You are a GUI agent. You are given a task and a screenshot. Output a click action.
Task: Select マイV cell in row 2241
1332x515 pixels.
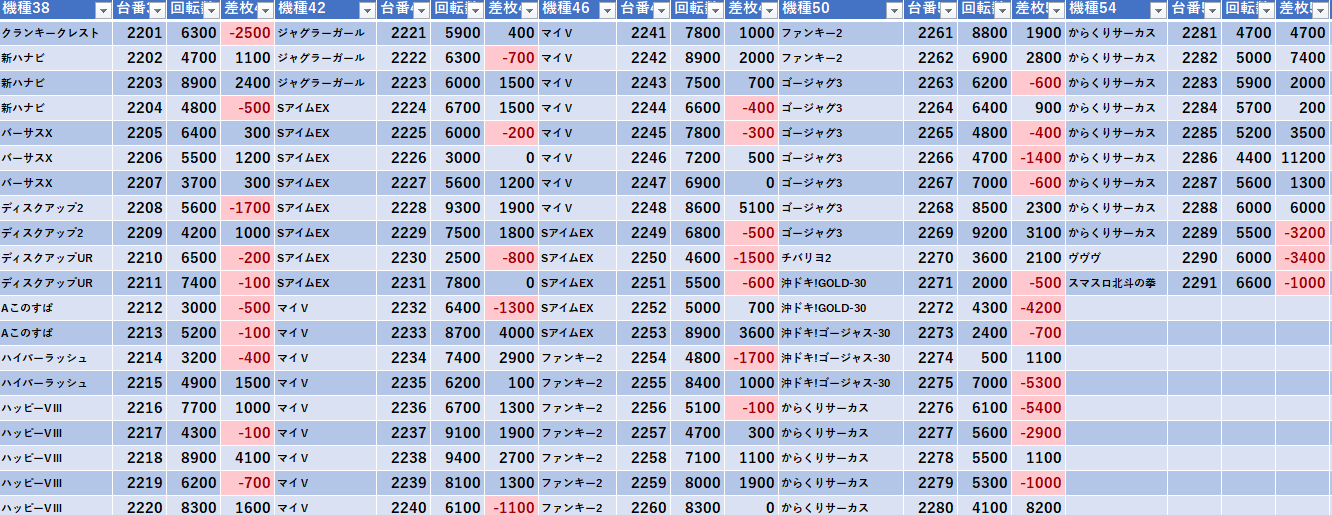tap(578, 33)
